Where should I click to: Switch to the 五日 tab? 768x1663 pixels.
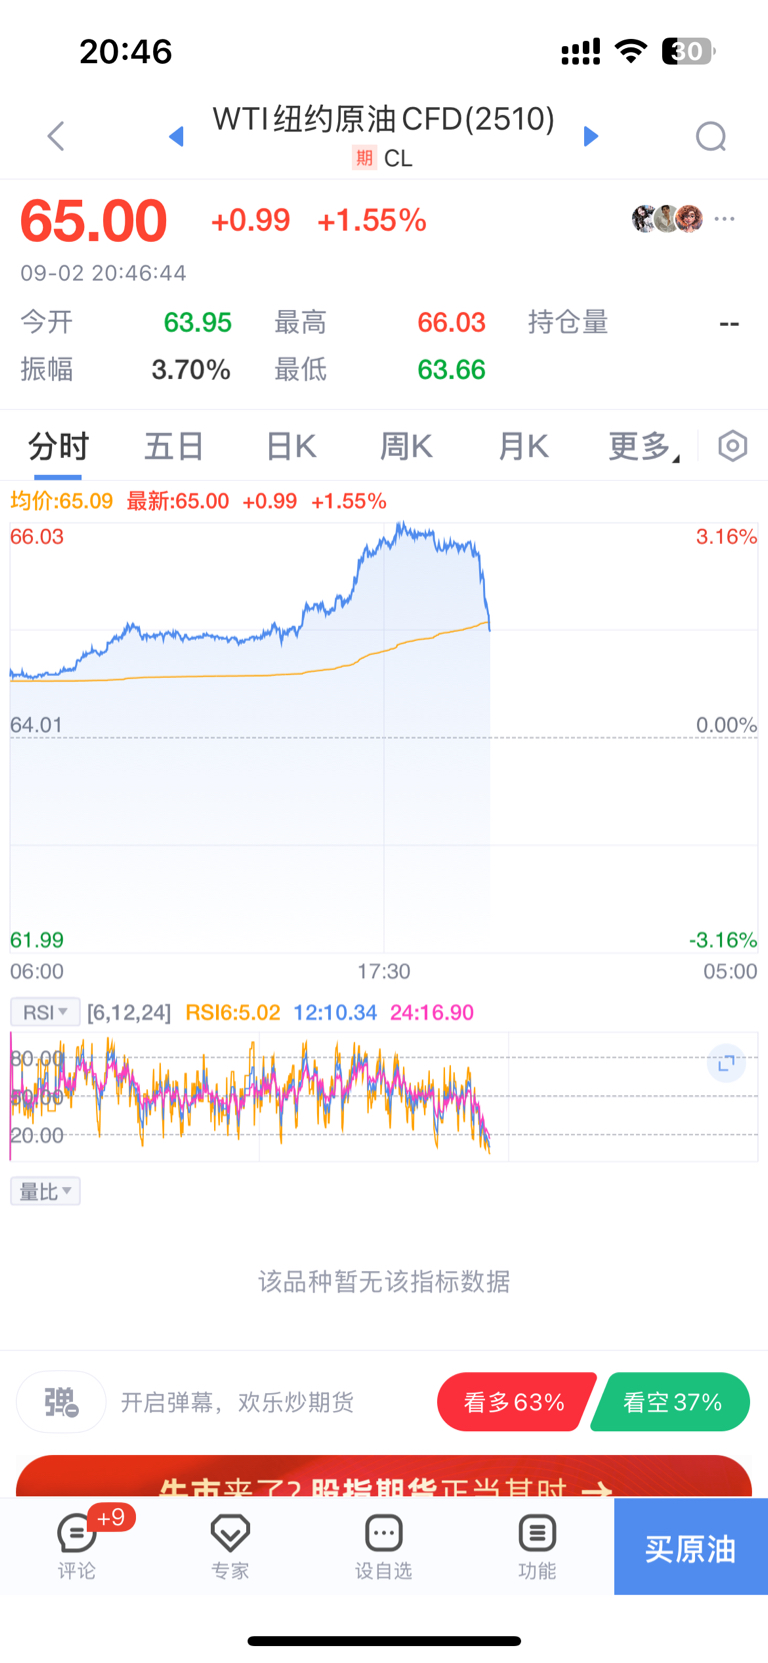click(x=174, y=446)
